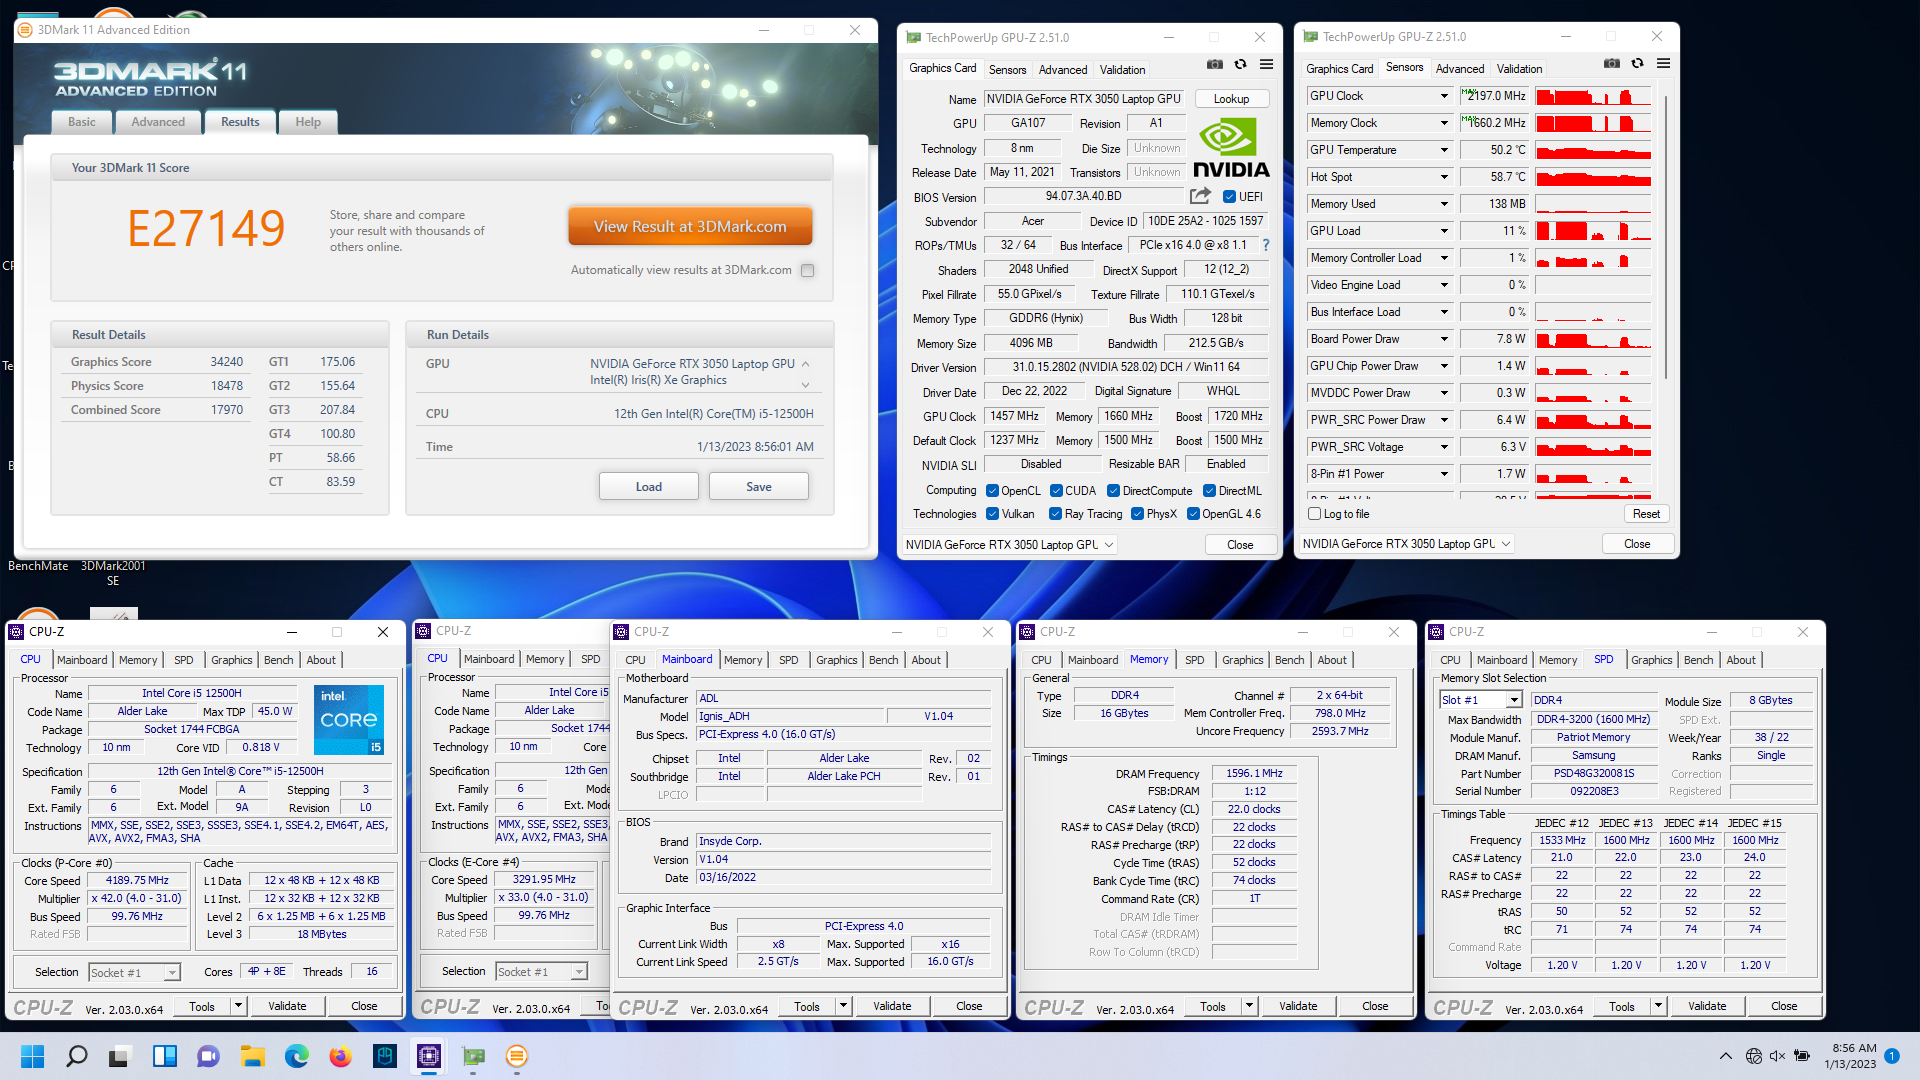Click the volume muted tray icon

pyautogui.click(x=1777, y=1056)
